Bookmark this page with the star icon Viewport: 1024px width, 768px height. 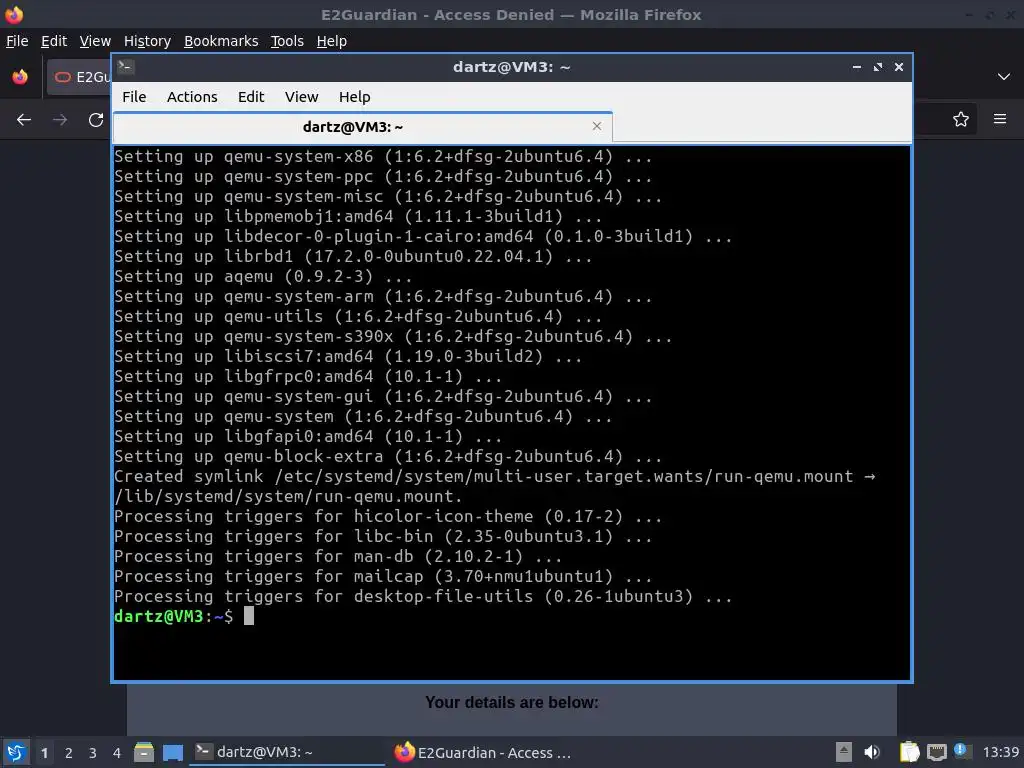coord(961,120)
